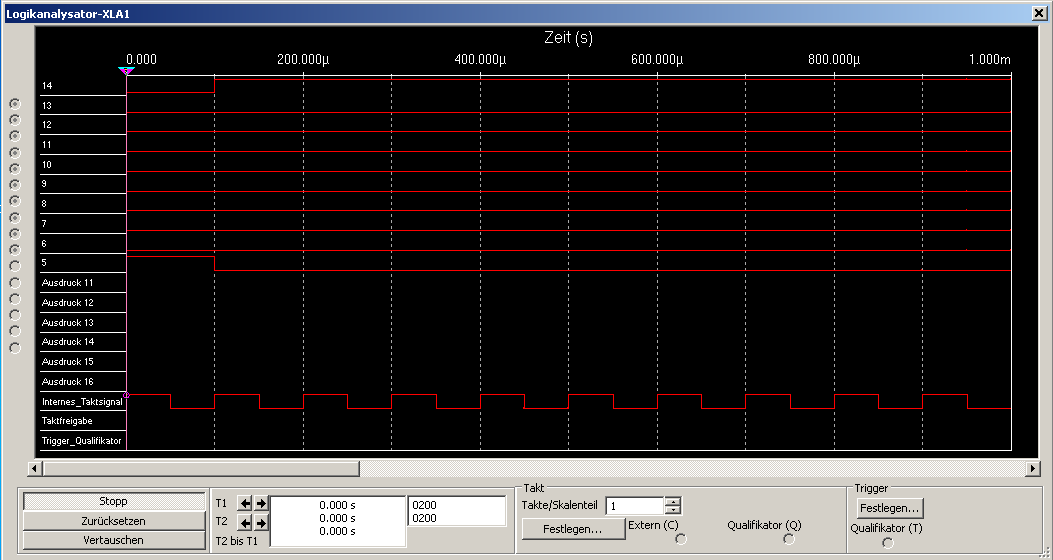Close the Logikanalysator-XLA1 window
The width and height of the screenshot is (1053, 560).
coord(1039,13)
